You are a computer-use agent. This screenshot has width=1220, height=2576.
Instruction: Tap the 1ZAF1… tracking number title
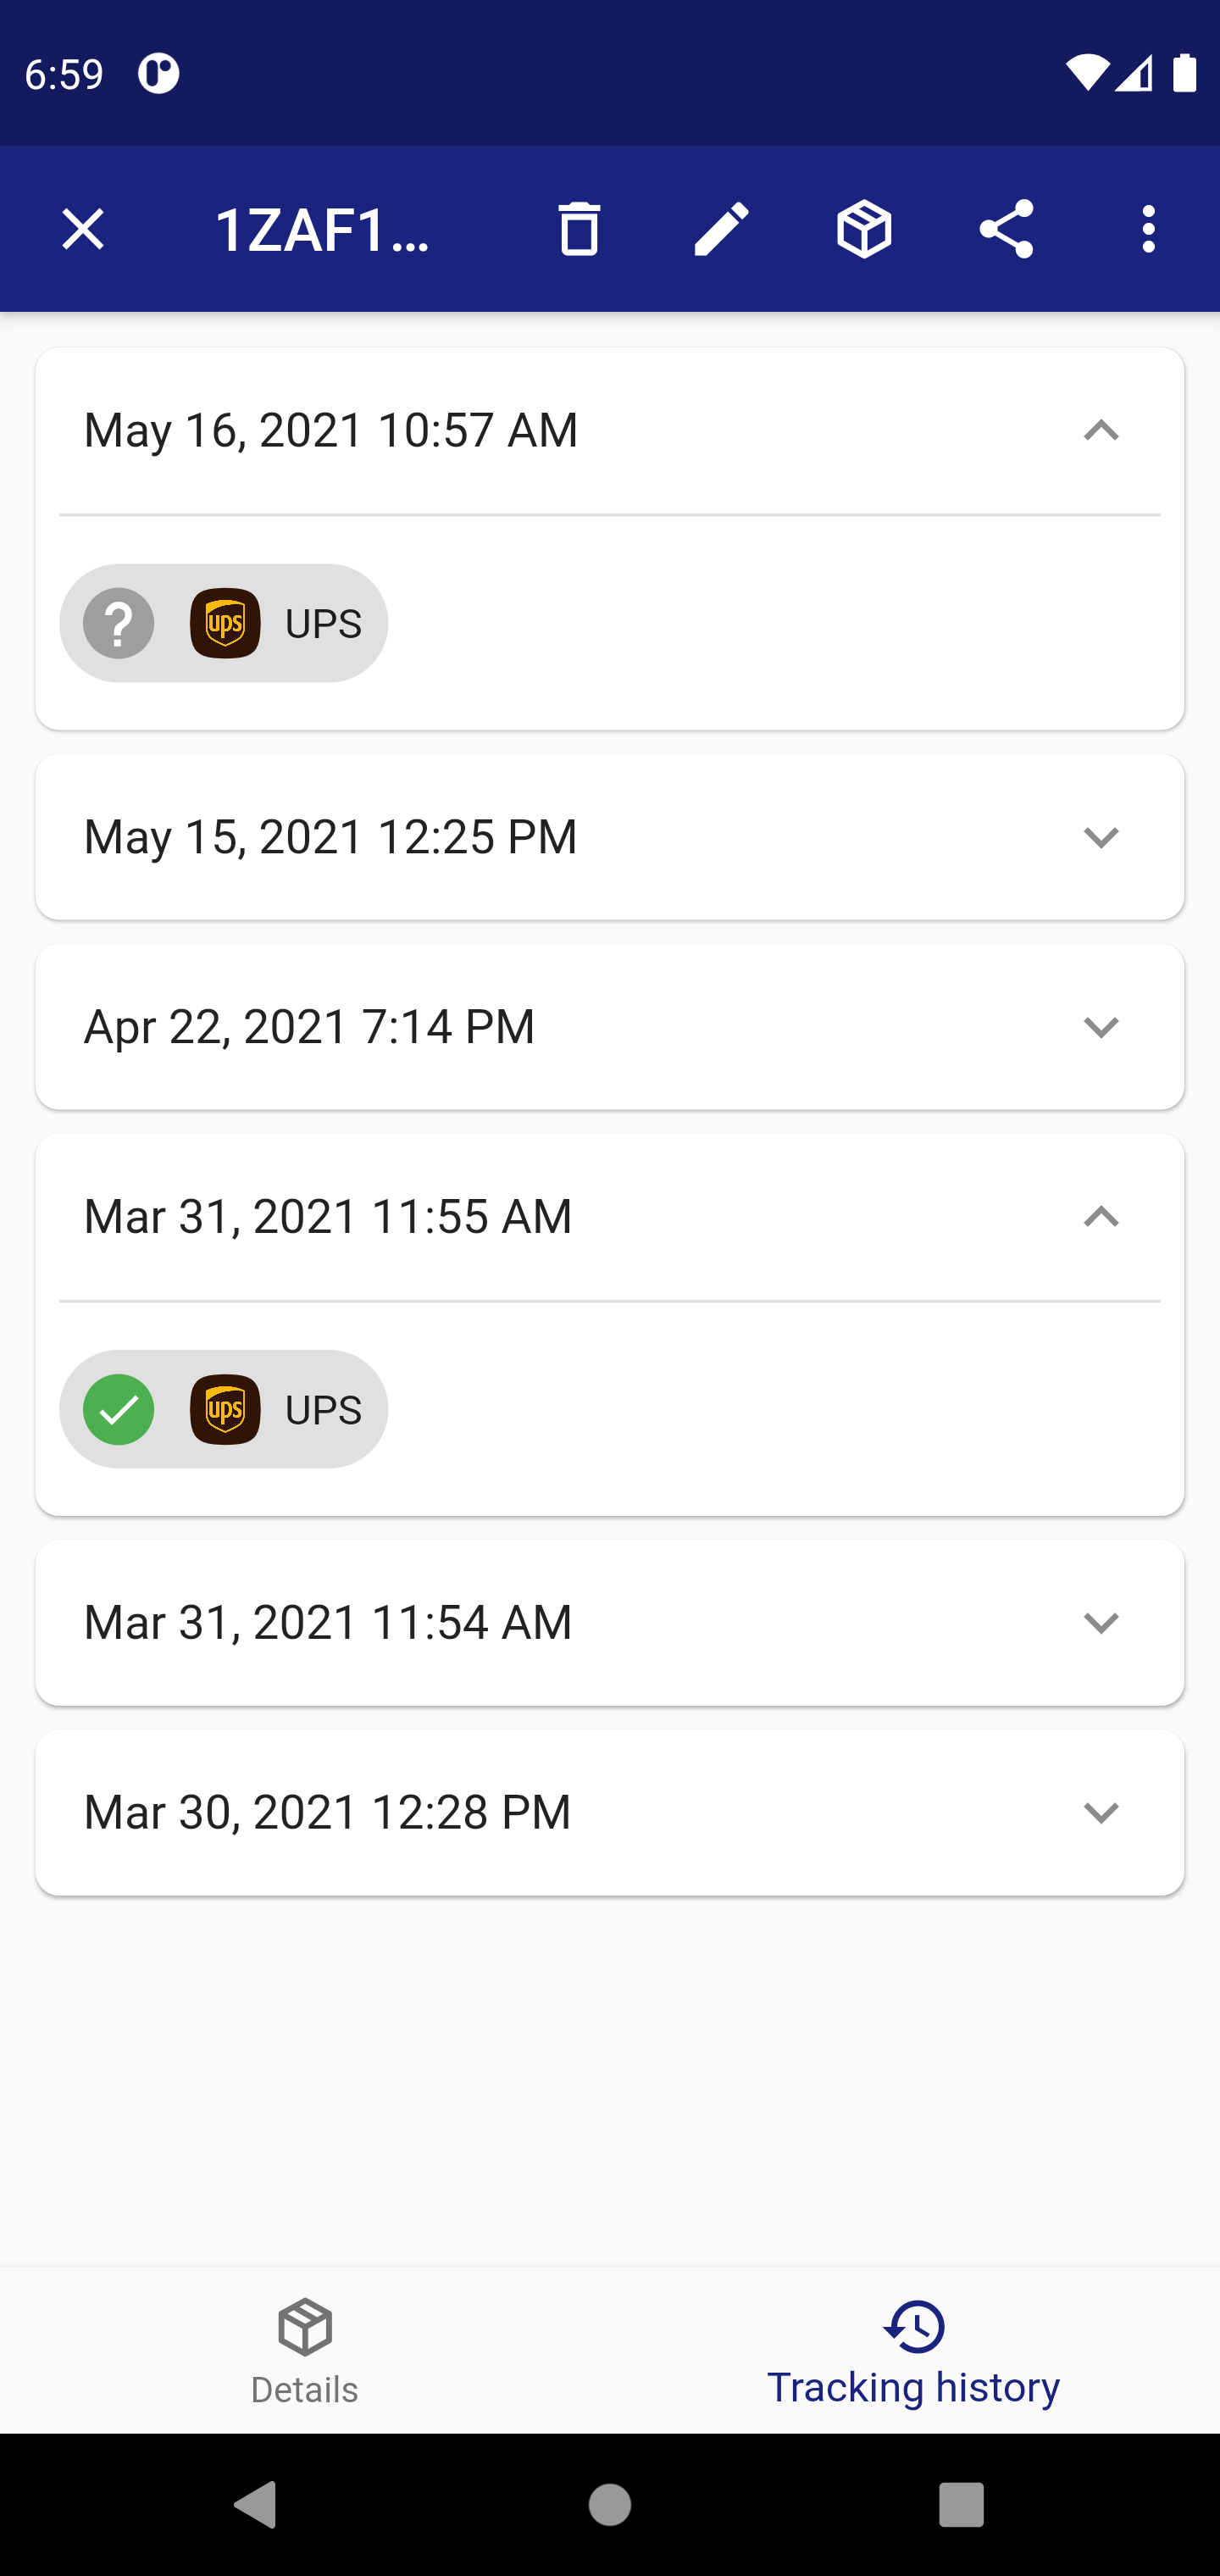(x=322, y=230)
